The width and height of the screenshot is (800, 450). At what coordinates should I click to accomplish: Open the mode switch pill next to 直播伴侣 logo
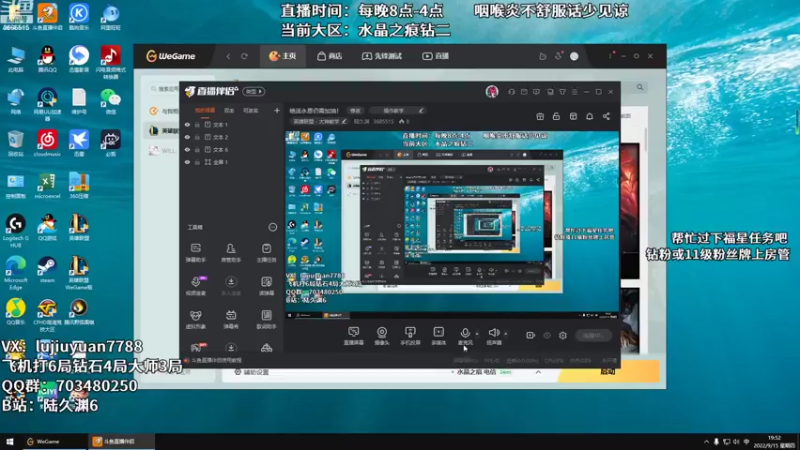(x=254, y=91)
